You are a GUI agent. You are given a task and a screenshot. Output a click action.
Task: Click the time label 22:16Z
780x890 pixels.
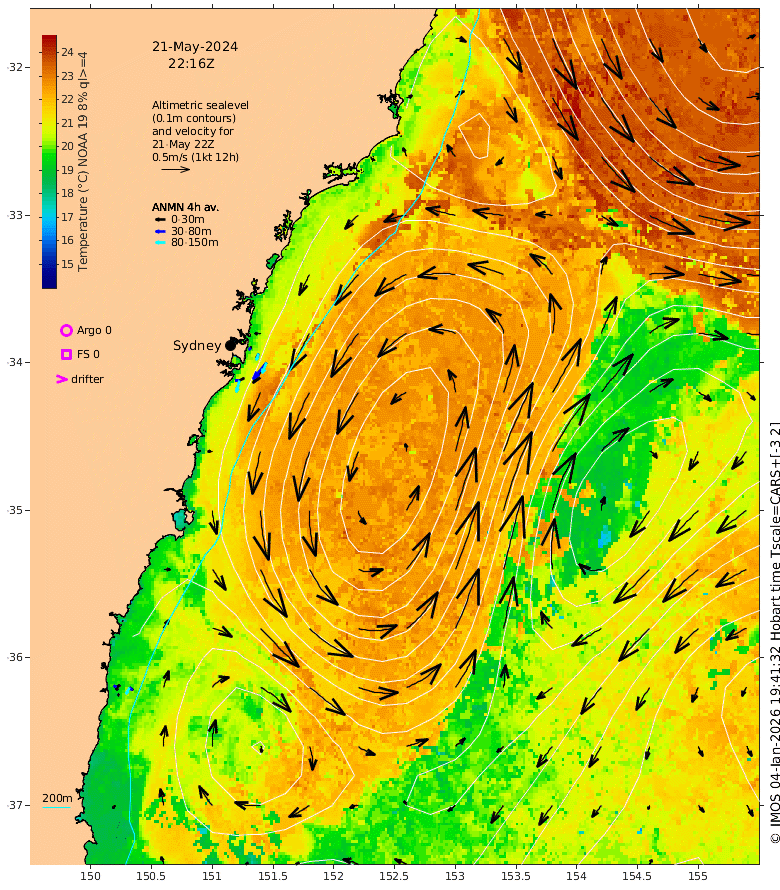point(191,64)
